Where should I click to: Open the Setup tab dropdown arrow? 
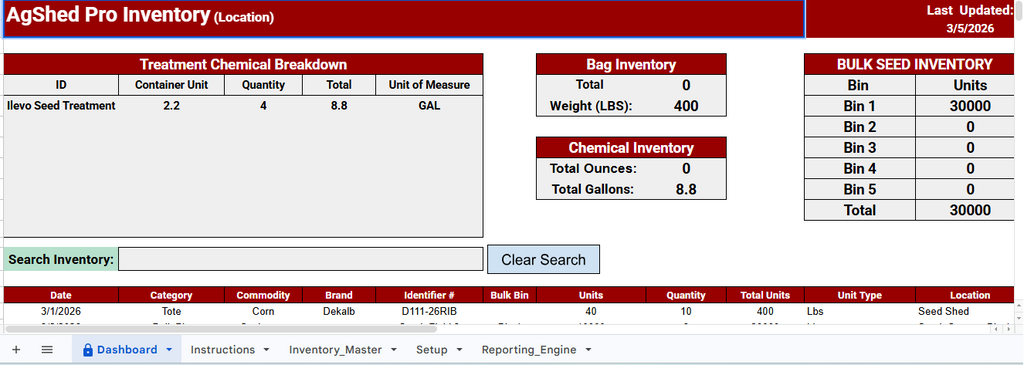pyautogui.click(x=459, y=350)
